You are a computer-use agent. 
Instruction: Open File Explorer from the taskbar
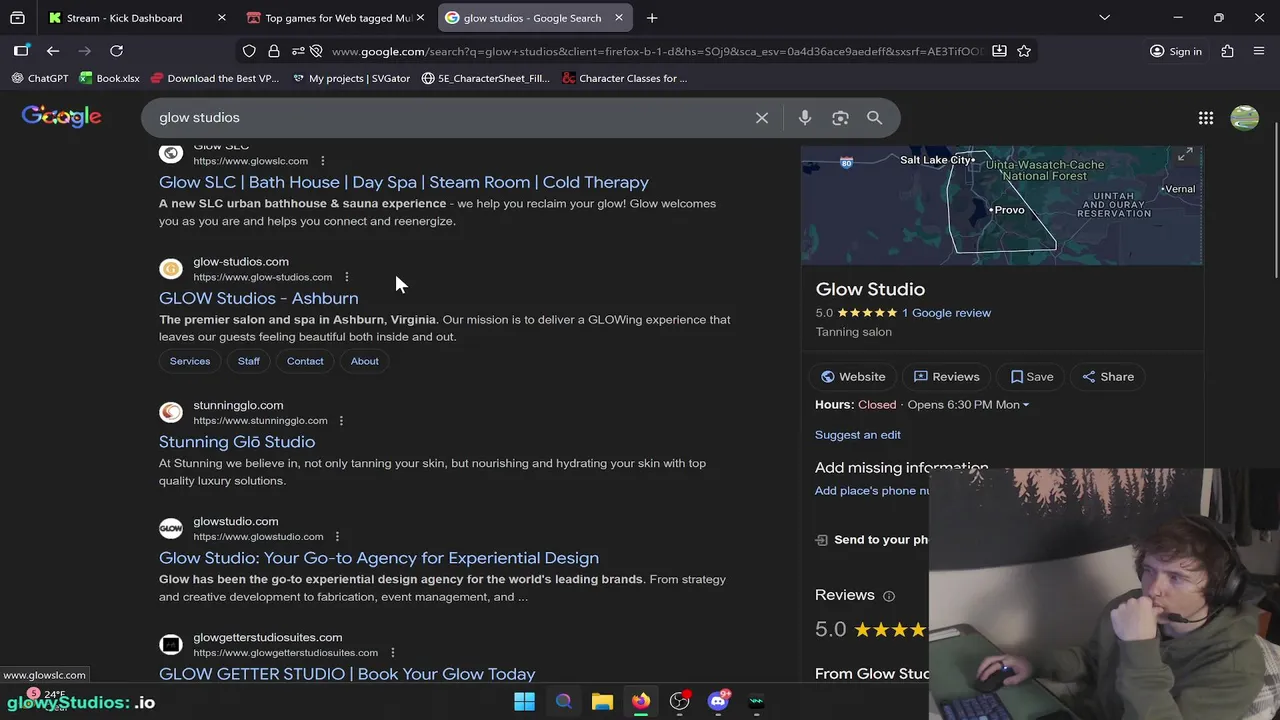[x=602, y=701]
